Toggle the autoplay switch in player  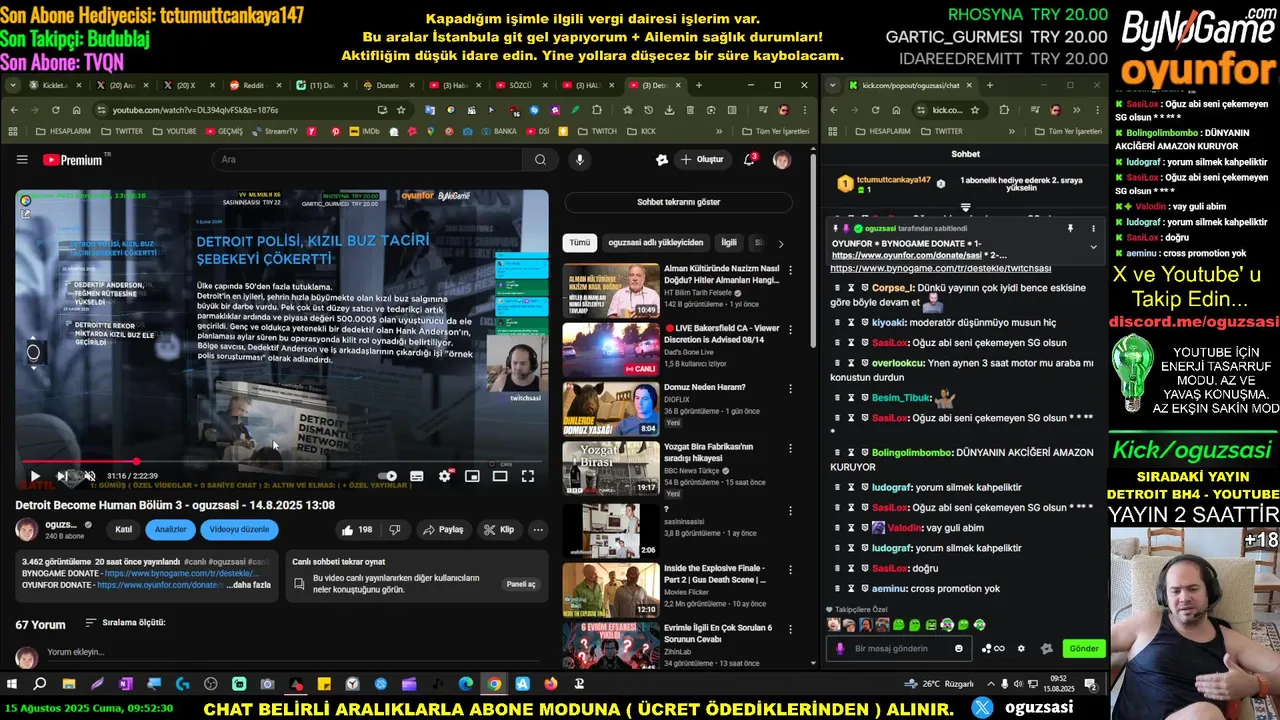[x=388, y=476]
